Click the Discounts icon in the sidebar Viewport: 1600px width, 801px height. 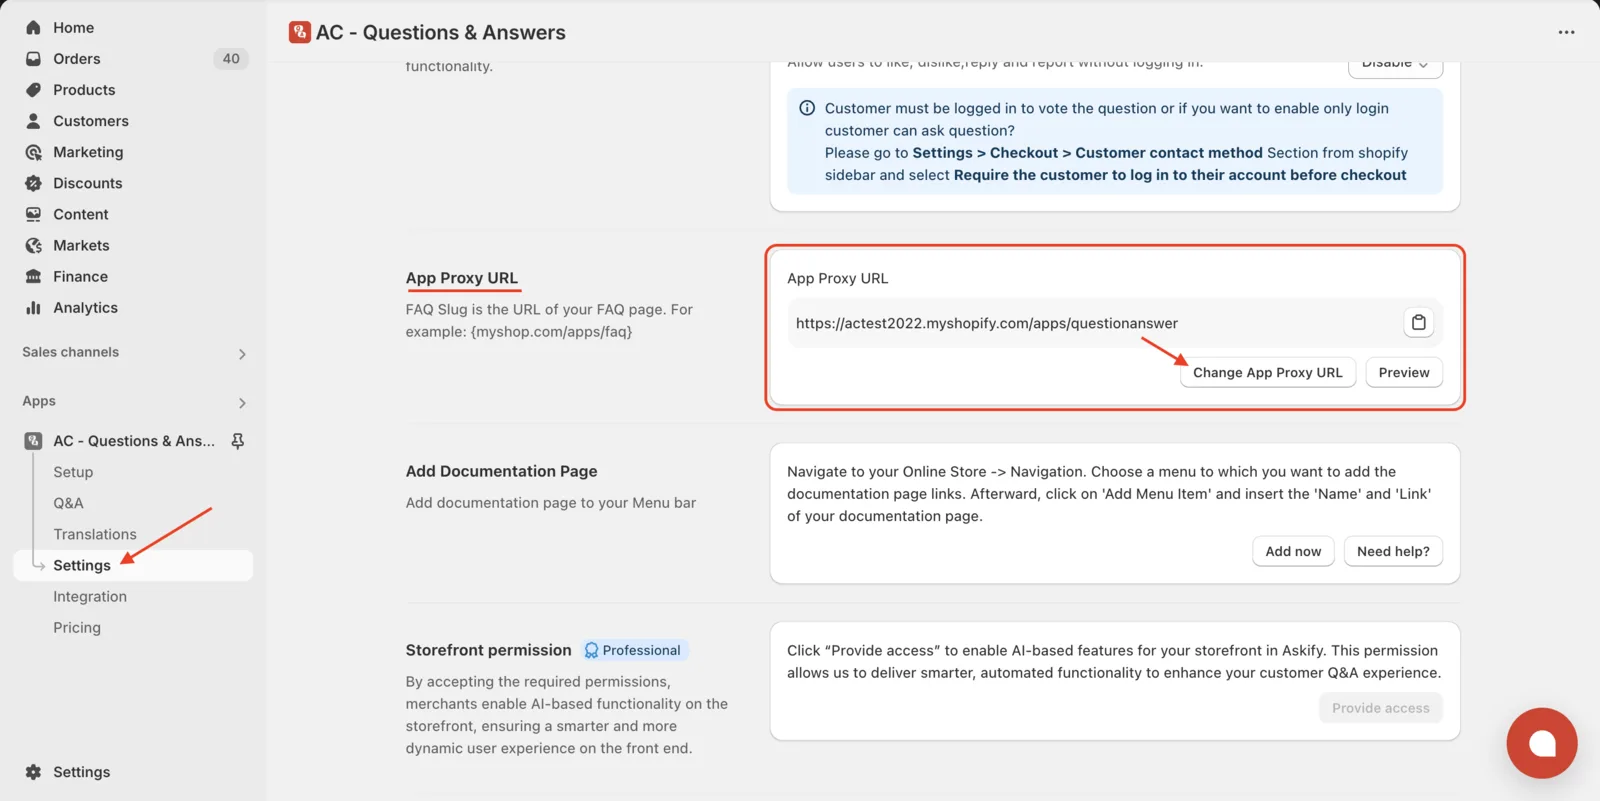(x=33, y=183)
